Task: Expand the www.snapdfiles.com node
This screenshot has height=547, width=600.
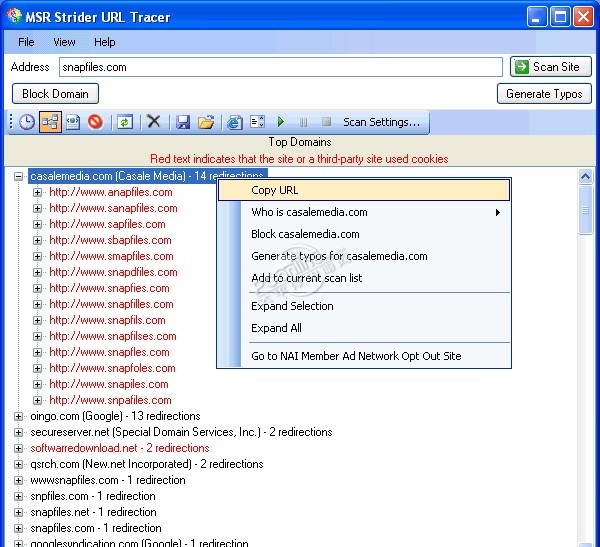Action: click(37, 272)
